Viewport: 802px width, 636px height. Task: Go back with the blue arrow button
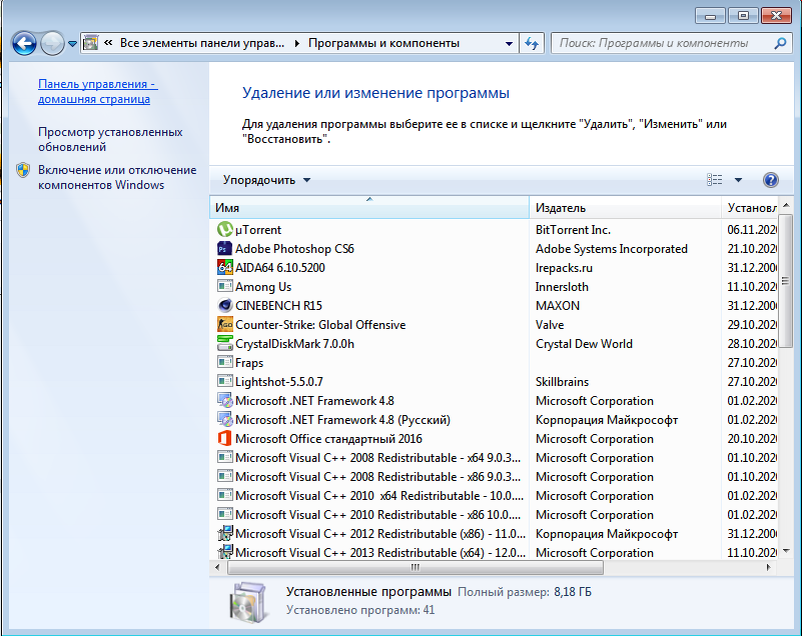coord(24,43)
